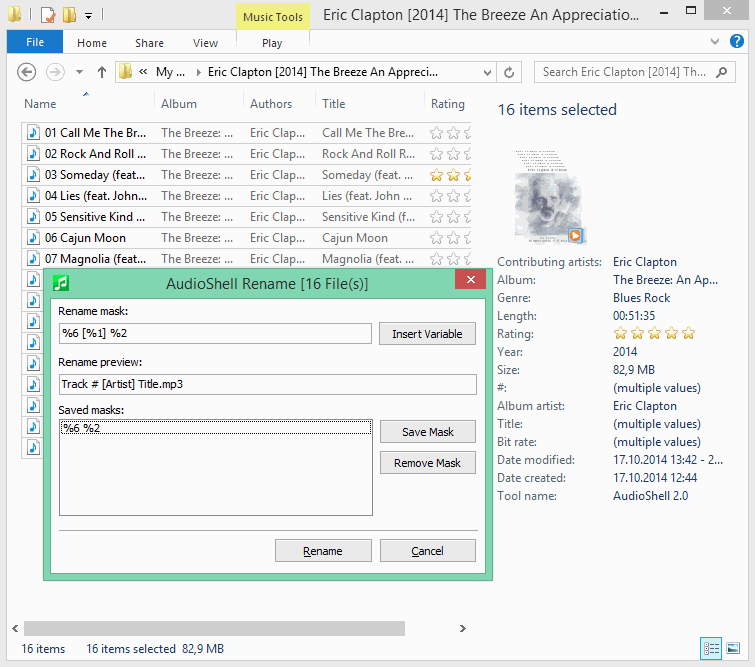Viewport: 755px width, 667px height.
Task: Sort by Name column header
Action: pos(40,104)
